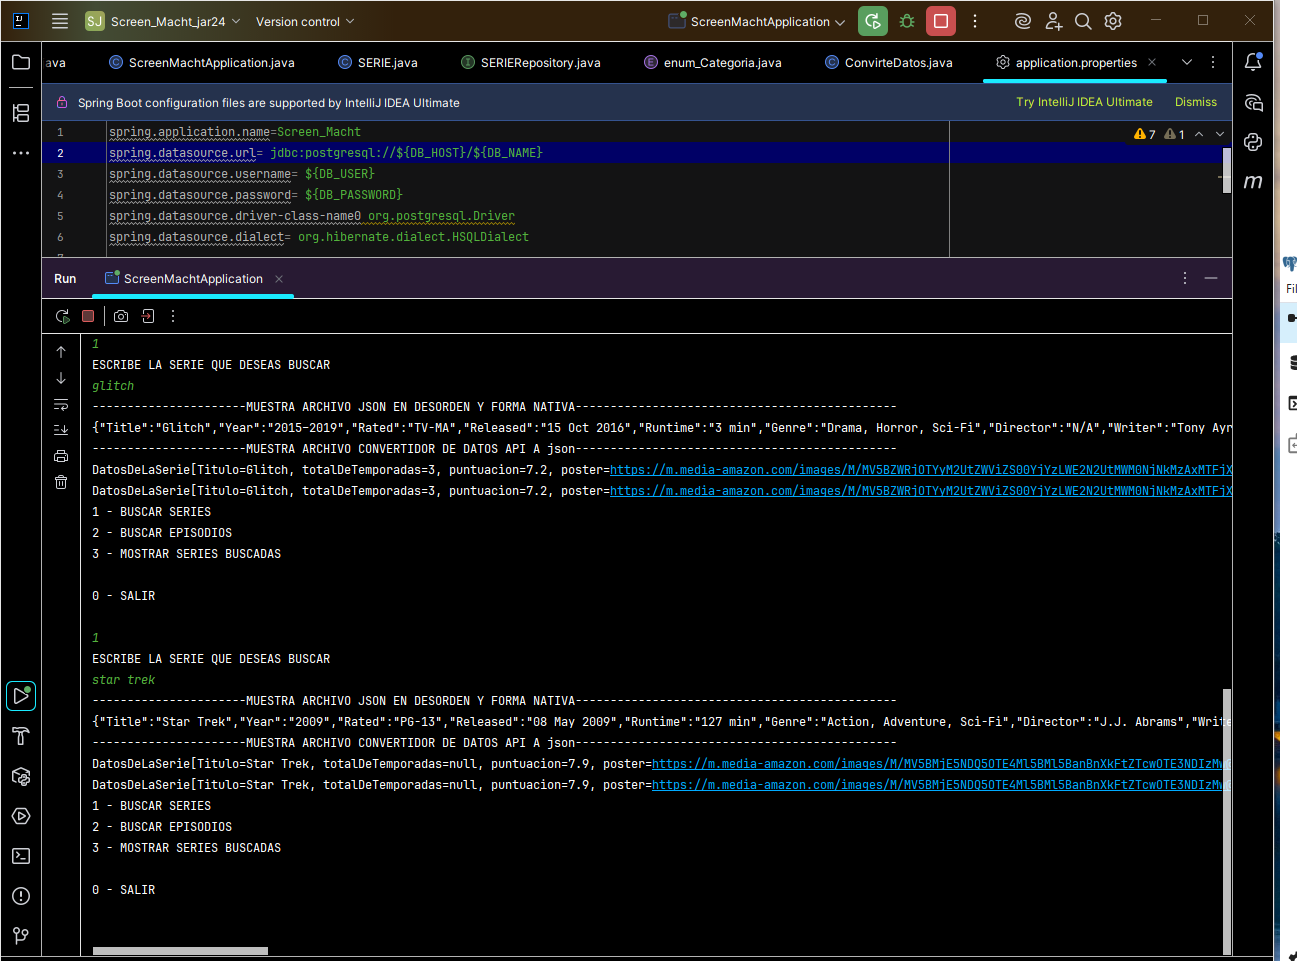The image size is (1297, 961).
Task: Click the exit icon in the Run toolbar
Action: pos(148,316)
